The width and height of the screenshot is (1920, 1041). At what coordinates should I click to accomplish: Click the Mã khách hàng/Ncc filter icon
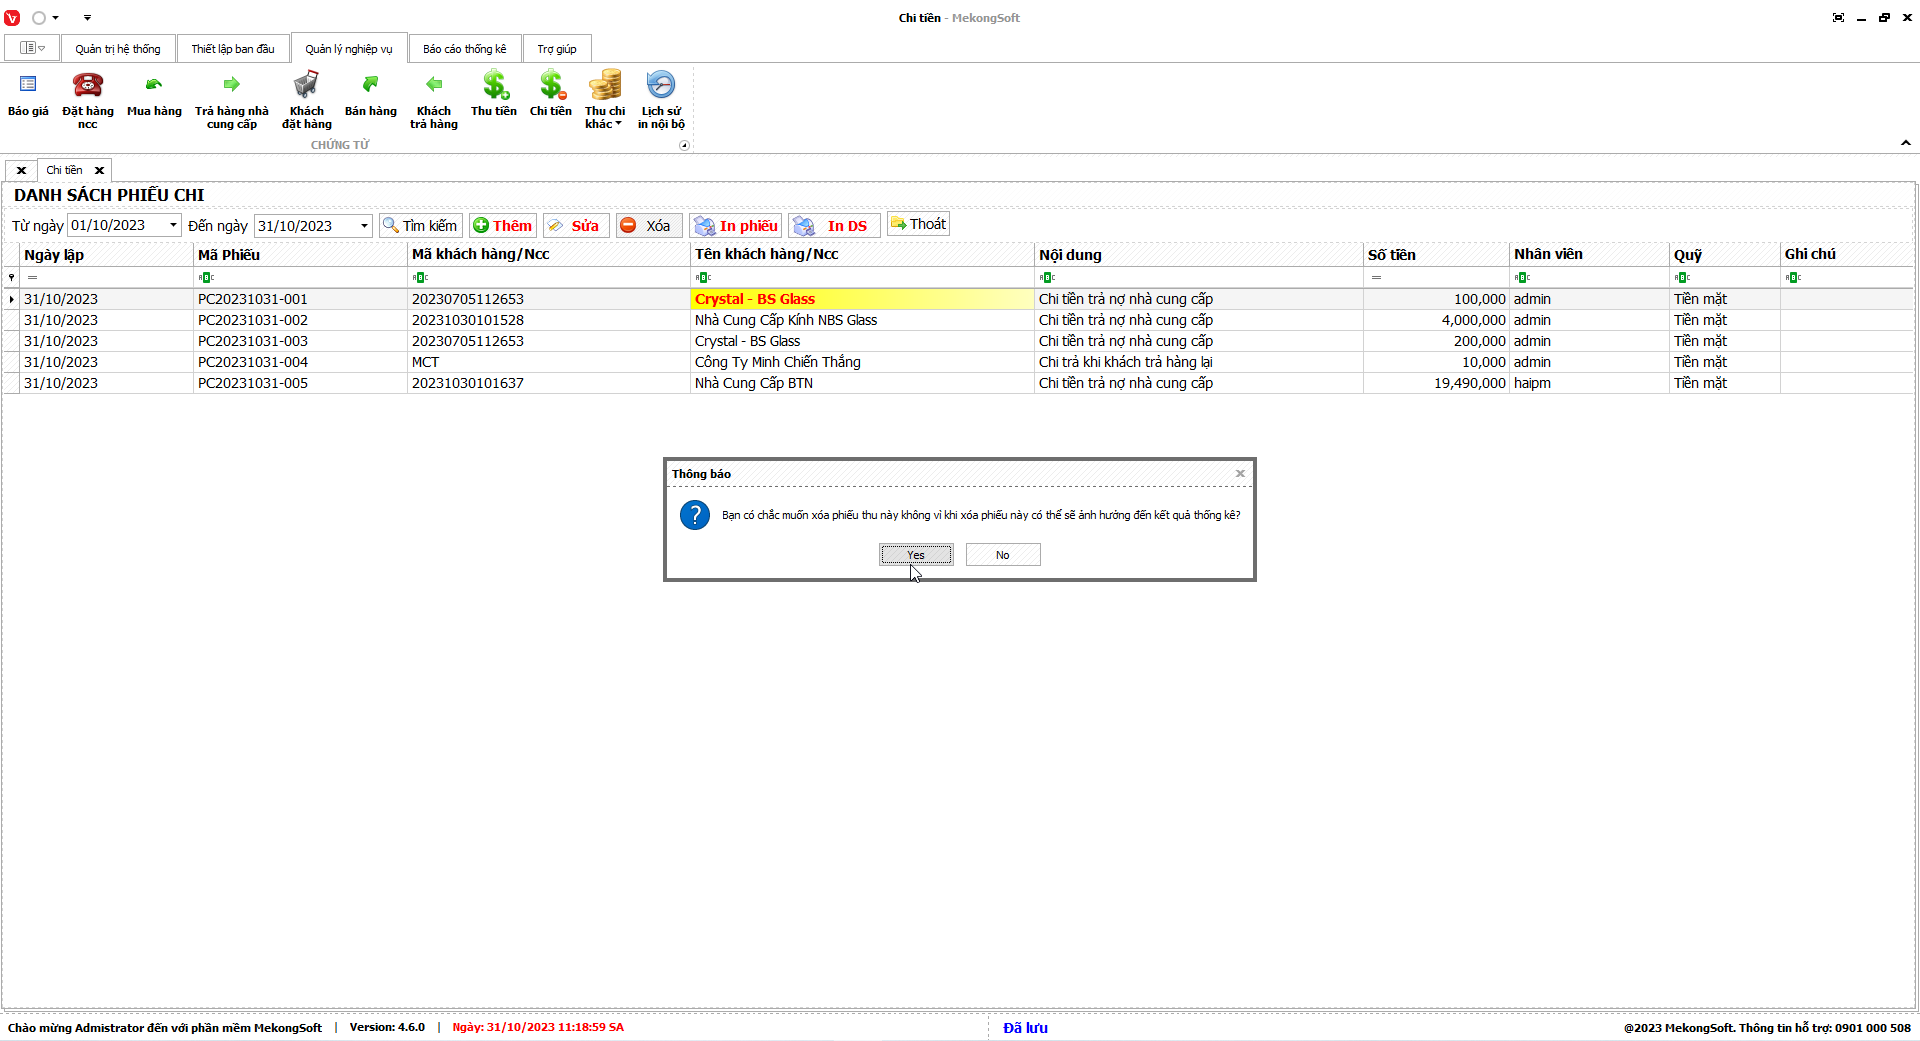pos(420,278)
